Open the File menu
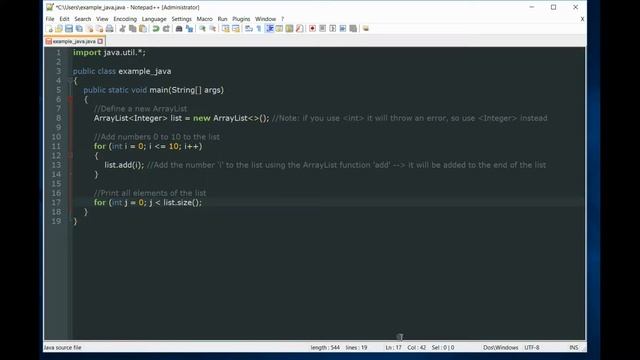This screenshot has width=640, height=360. (50, 19)
